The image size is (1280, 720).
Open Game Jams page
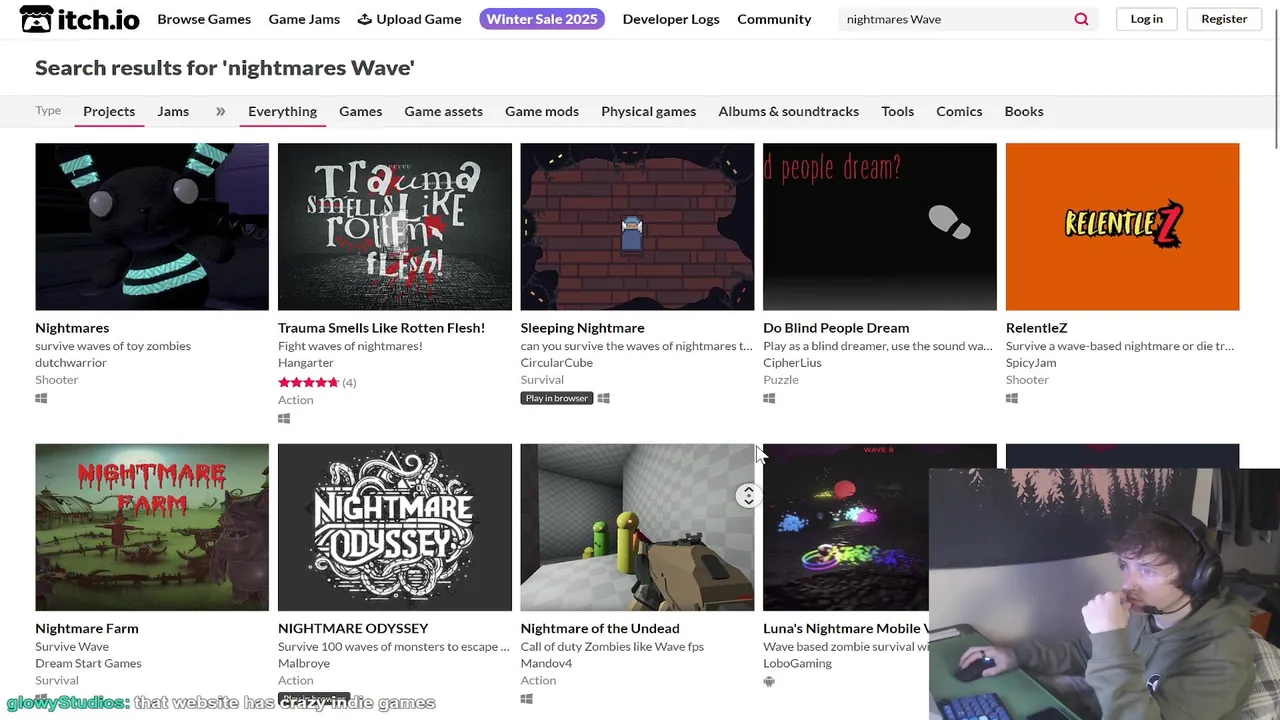point(304,19)
